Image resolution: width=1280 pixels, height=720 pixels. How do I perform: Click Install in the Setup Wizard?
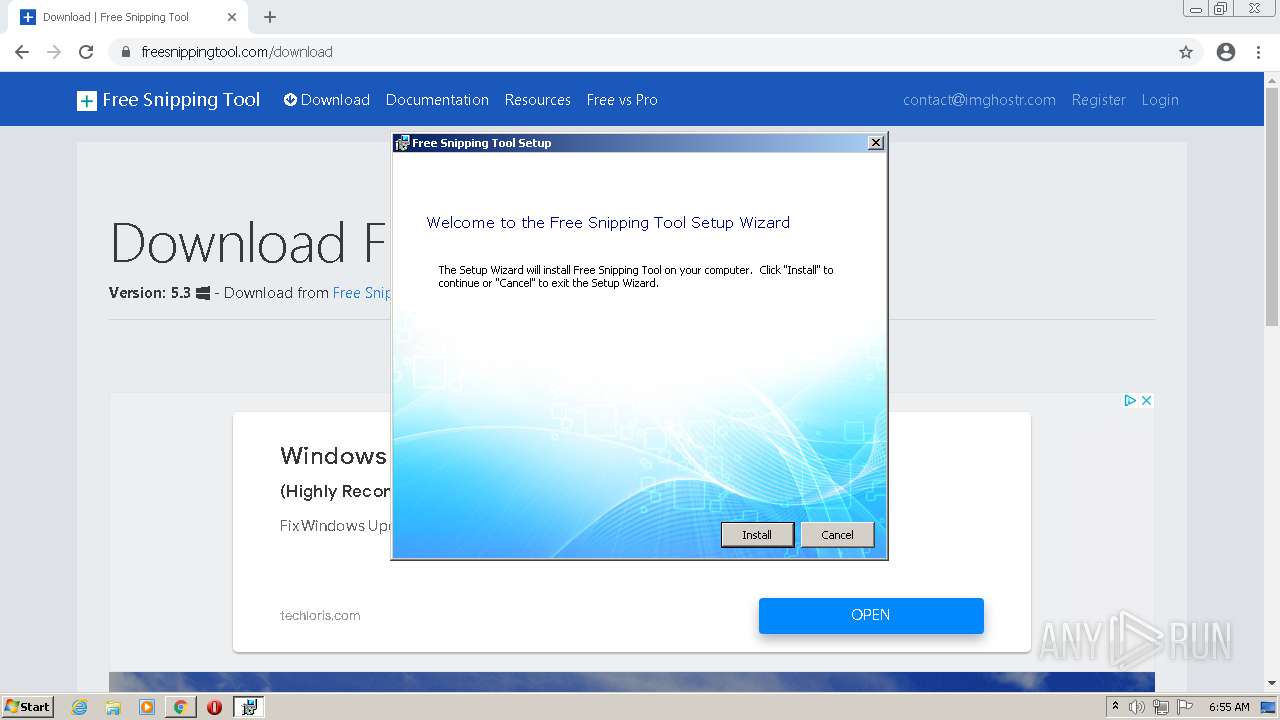tap(757, 535)
